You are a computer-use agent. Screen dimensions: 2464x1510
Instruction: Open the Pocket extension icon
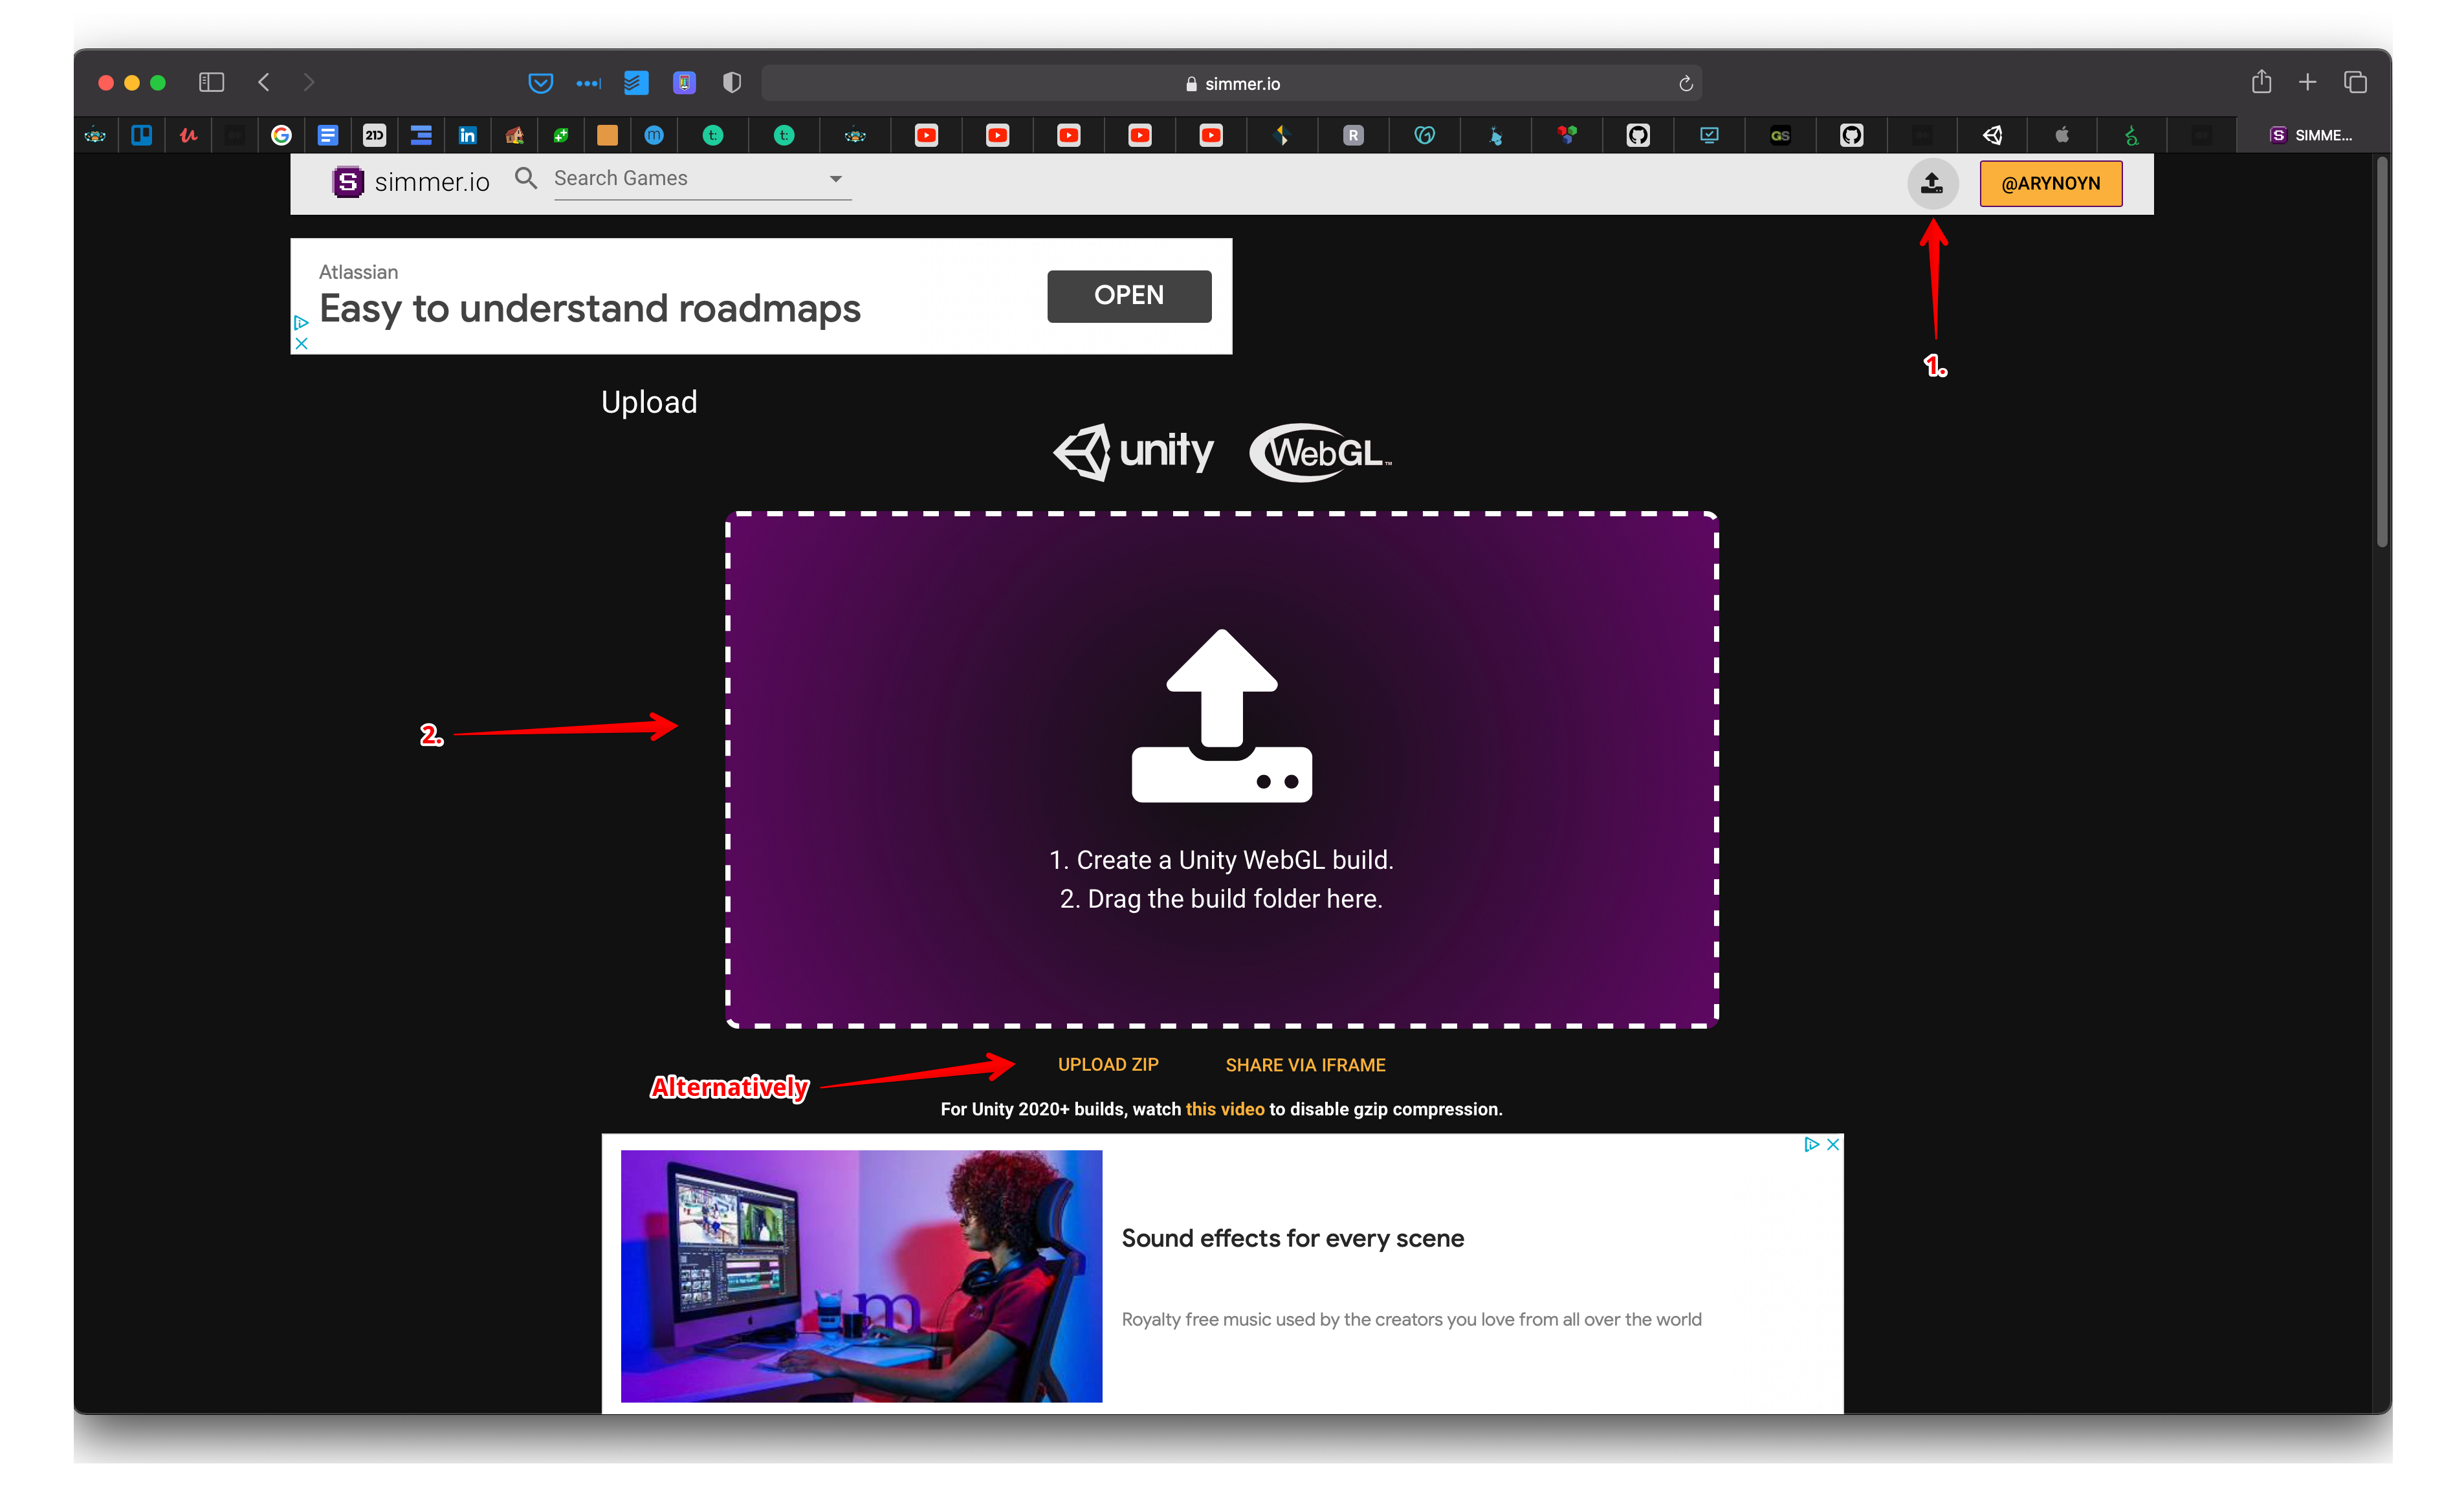click(x=540, y=83)
